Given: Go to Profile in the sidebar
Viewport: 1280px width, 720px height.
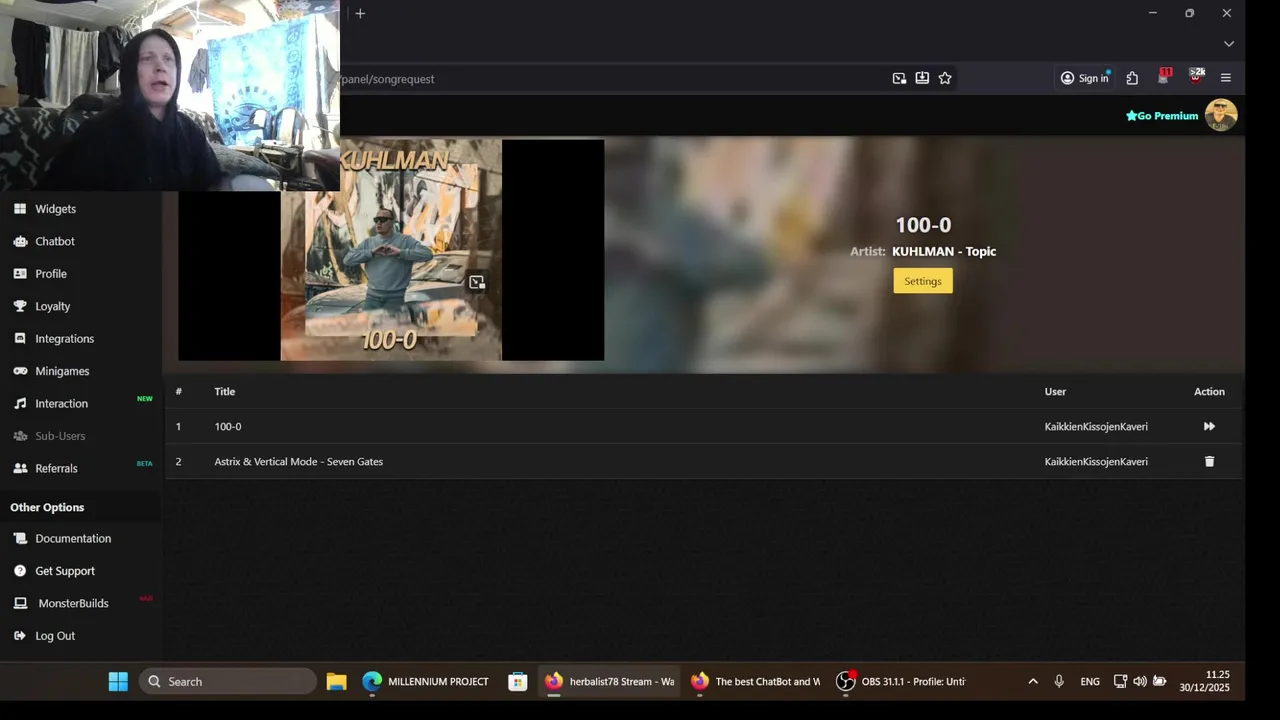Looking at the screenshot, I should (x=51, y=274).
